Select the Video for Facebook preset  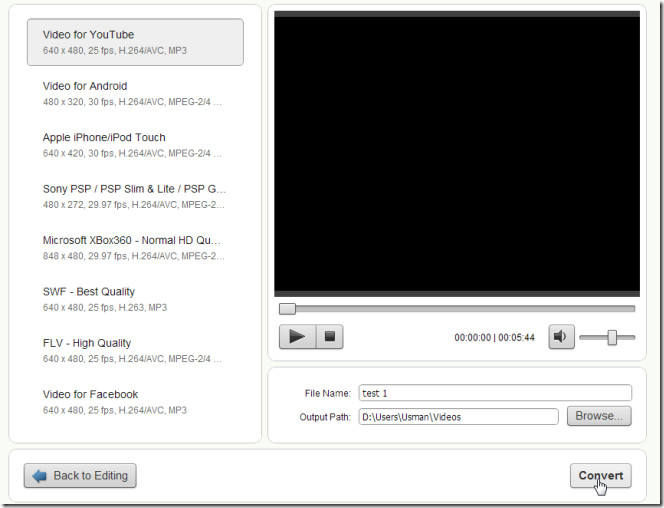pos(135,402)
